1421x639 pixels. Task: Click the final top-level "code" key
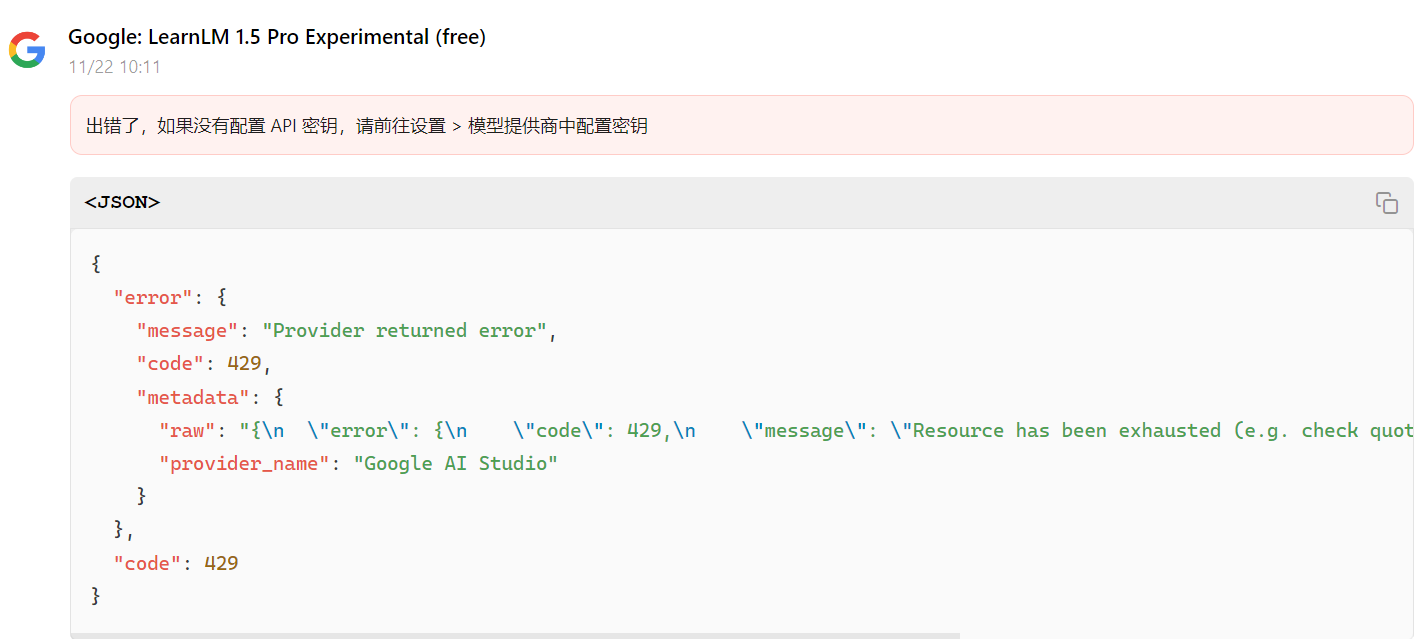[x=147, y=564]
